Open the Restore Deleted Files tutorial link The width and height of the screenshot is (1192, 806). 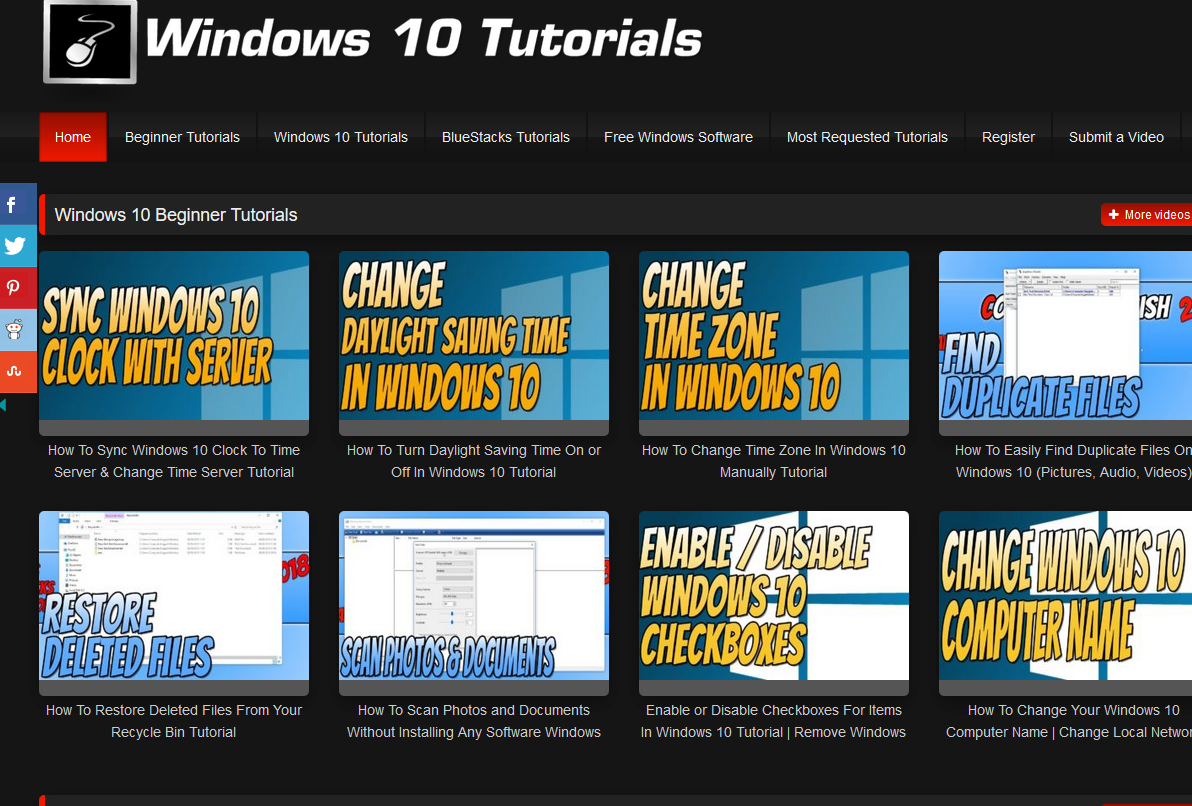pos(173,721)
